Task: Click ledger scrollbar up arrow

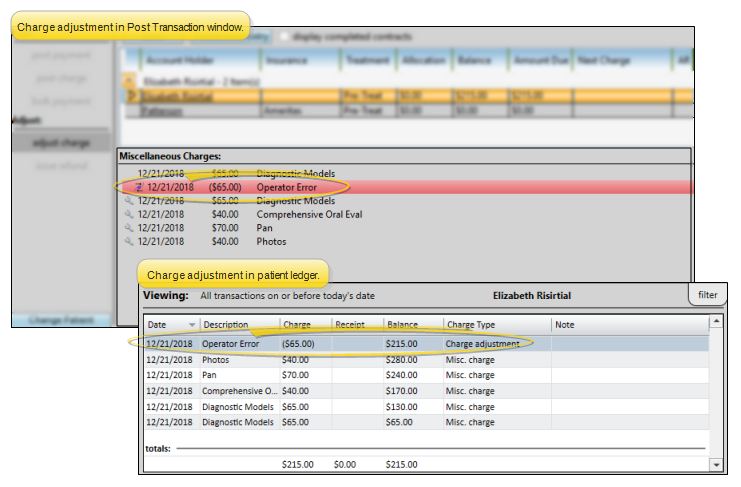Action: (x=715, y=323)
